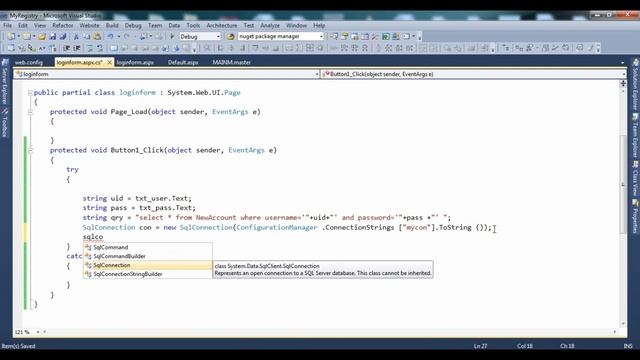Click the Copy toolbar icon
640x360 pixels.
[87, 36]
